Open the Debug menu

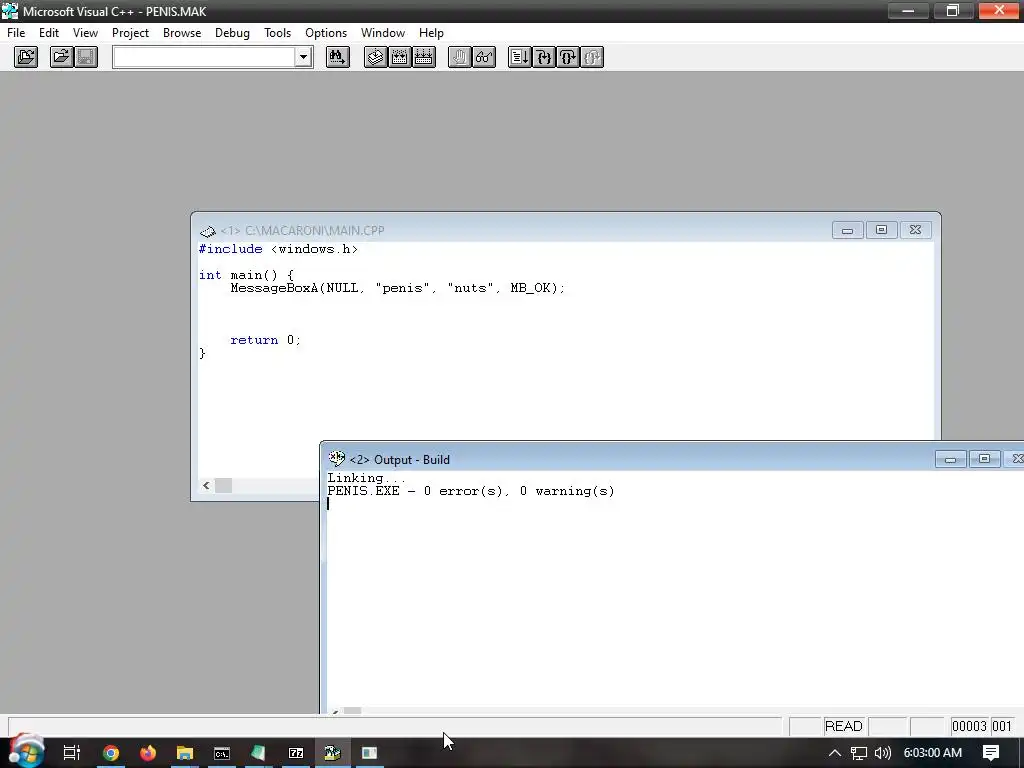pos(232,33)
